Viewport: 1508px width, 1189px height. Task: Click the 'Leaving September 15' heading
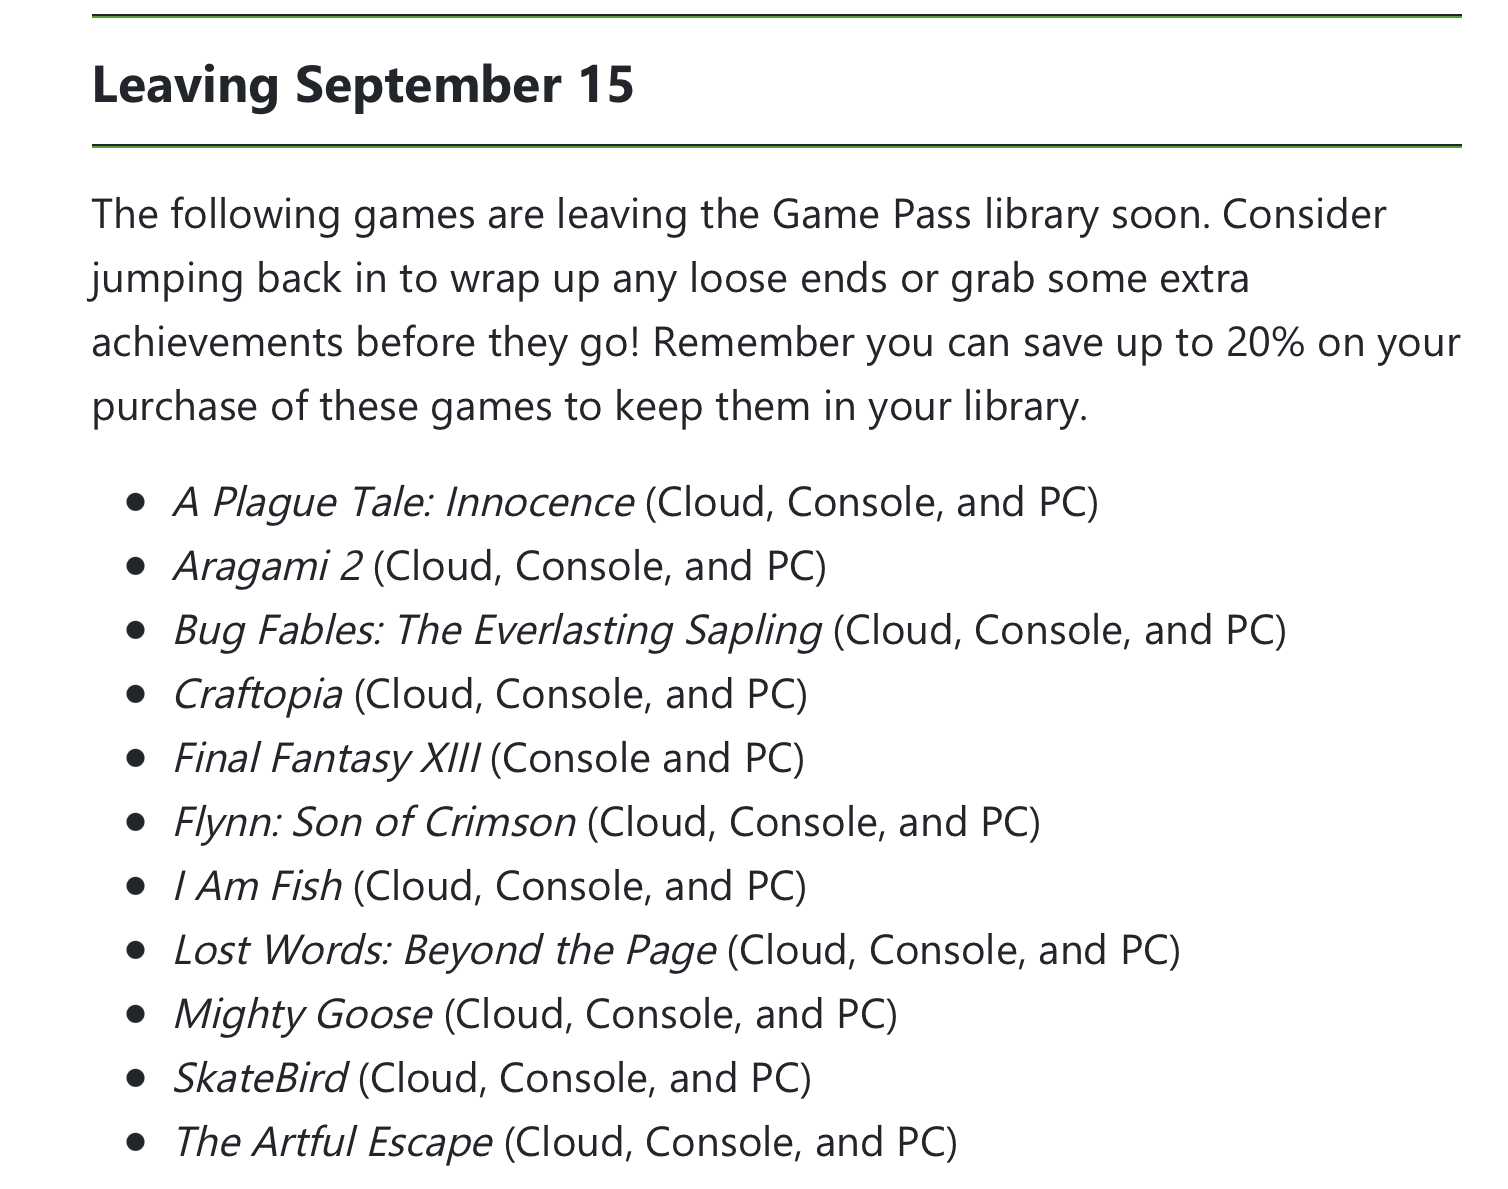pyautogui.click(x=363, y=83)
